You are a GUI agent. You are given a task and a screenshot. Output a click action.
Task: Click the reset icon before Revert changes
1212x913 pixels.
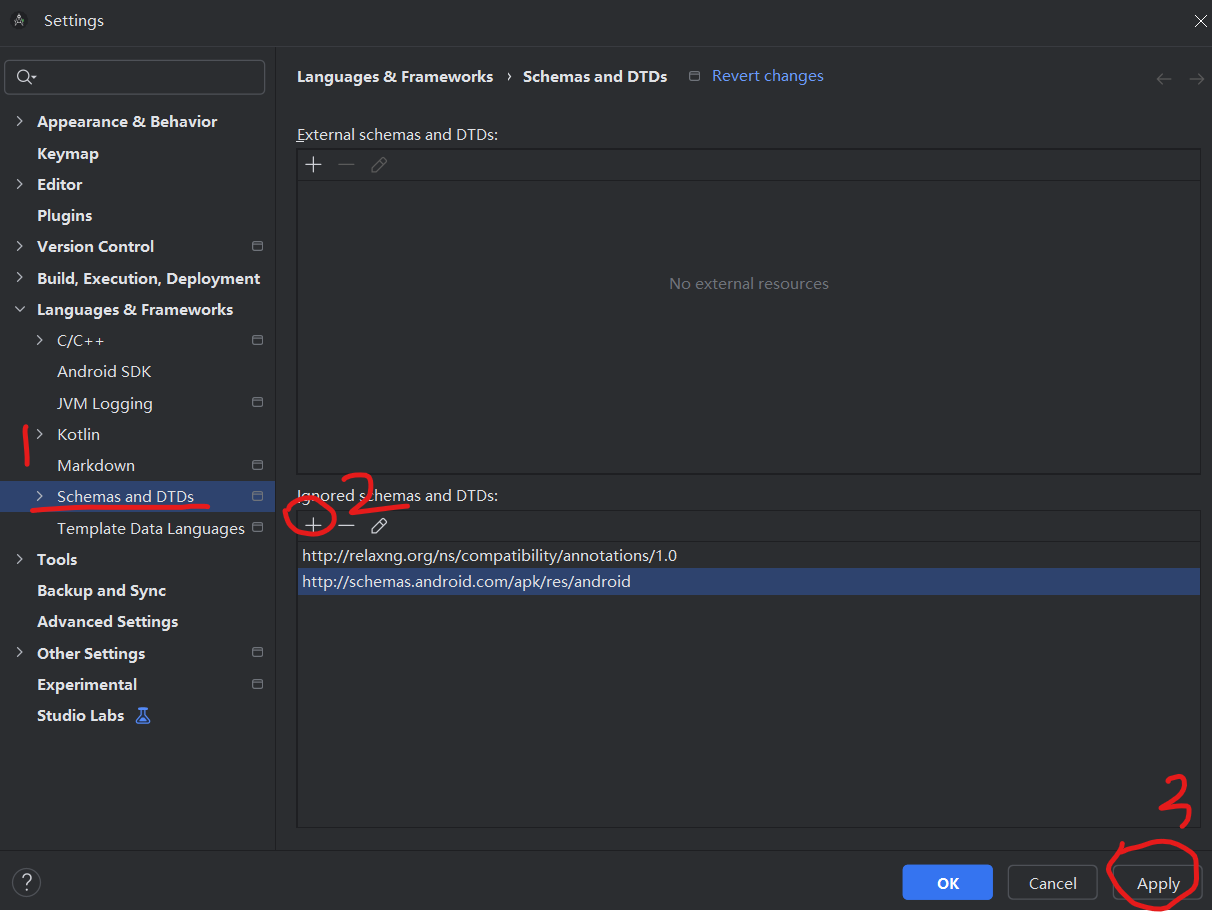click(x=694, y=75)
